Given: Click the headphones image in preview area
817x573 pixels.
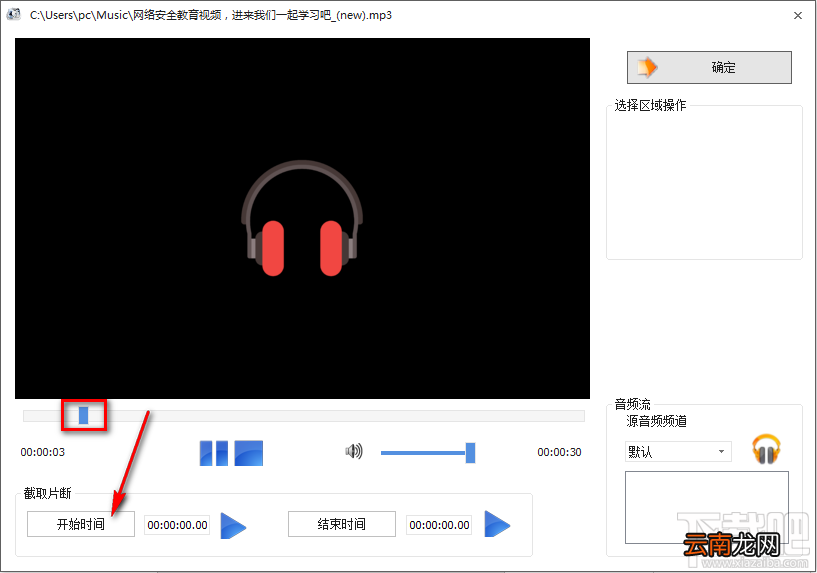Looking at the screenshot, I should click(302, 218).
